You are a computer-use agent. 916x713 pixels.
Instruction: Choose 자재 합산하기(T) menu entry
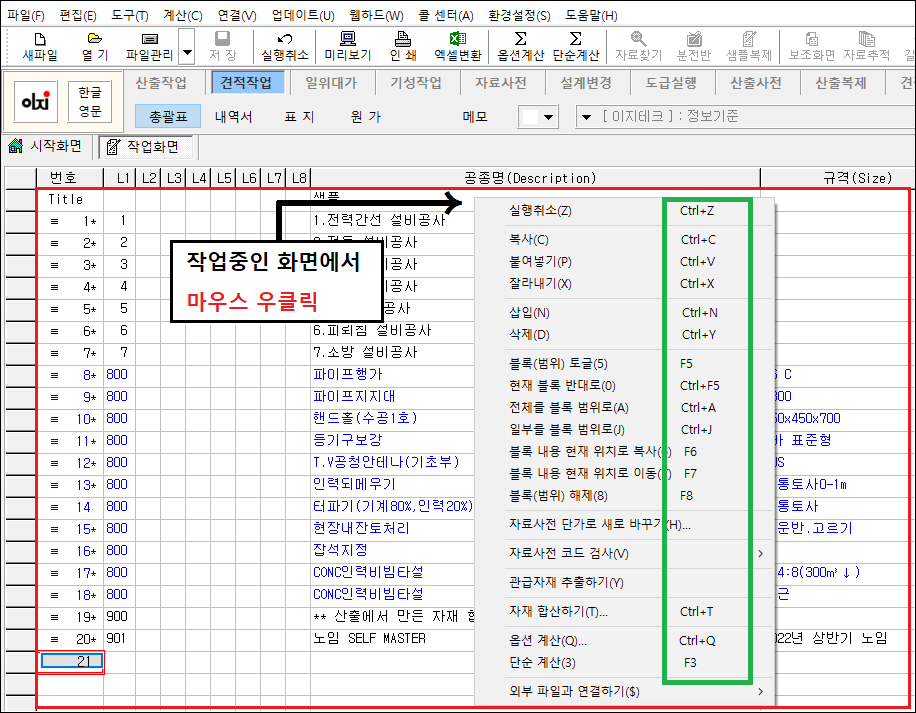[624, 611]
